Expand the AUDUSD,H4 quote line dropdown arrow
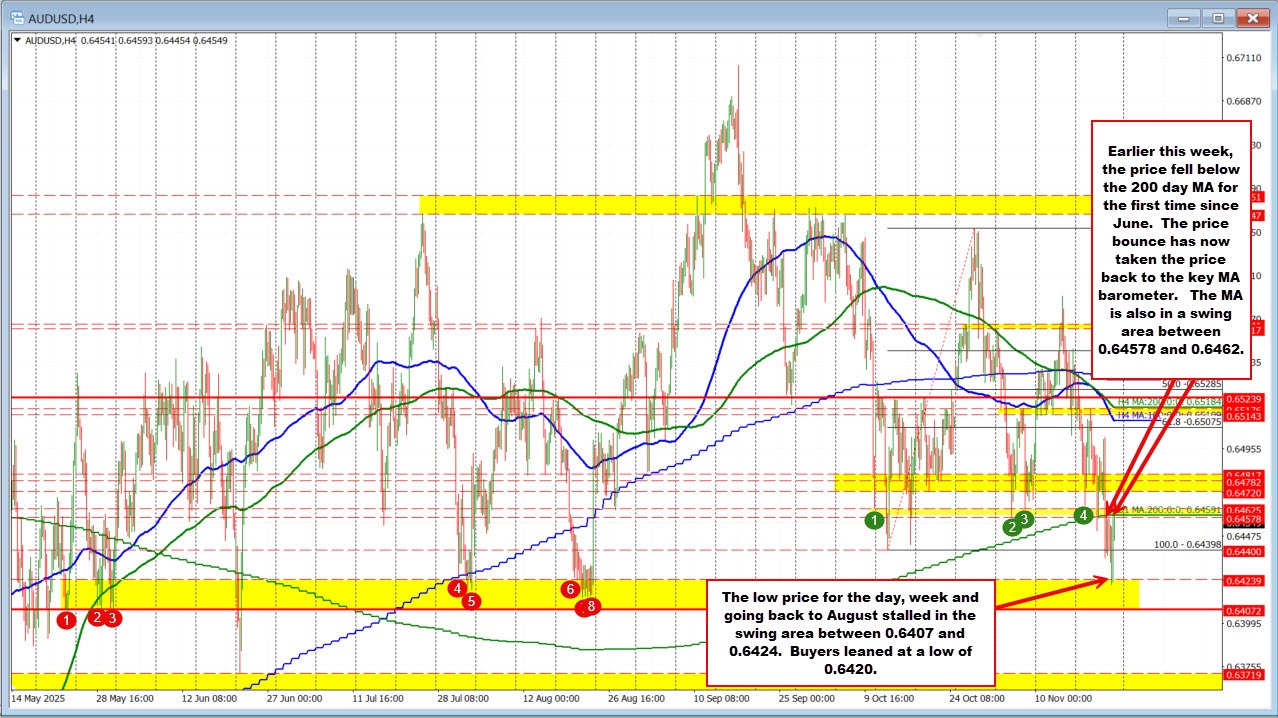This screenshot has width=1278, height=718. (x=15, y=41)
